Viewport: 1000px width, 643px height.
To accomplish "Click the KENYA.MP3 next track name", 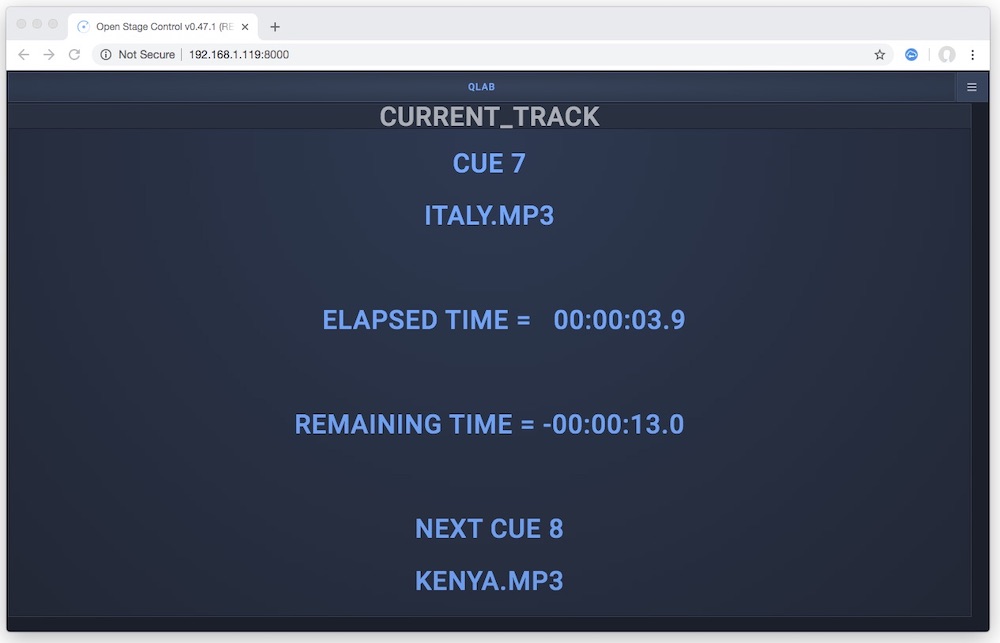I will pyautogui.click(x=489, y=580).
